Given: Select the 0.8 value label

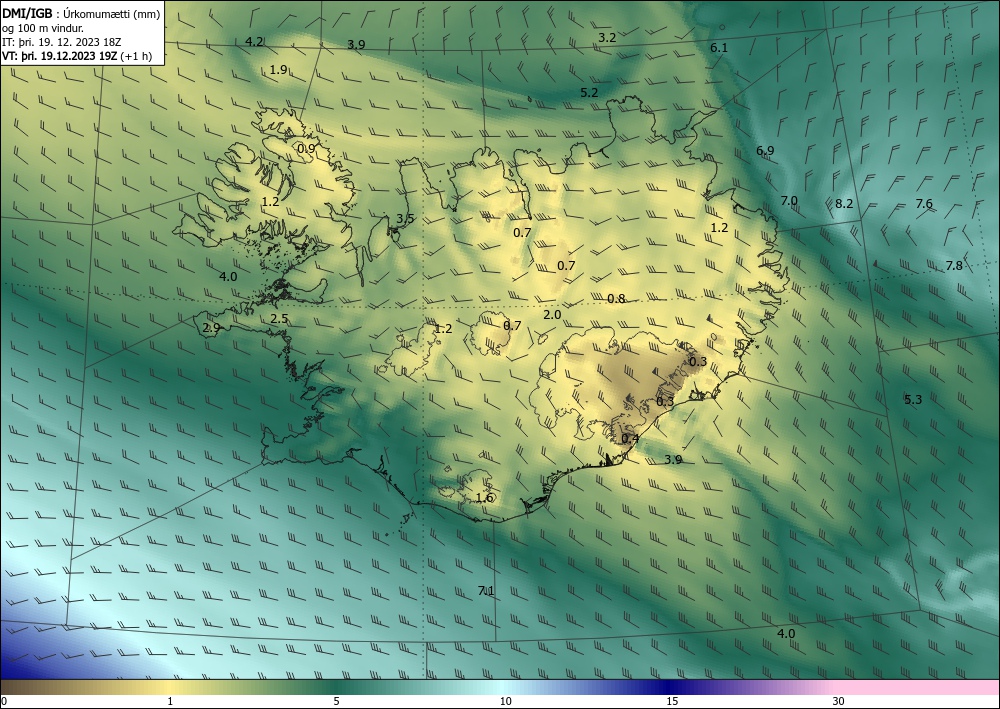Looking at the screenshot, I should coord(616,298).
